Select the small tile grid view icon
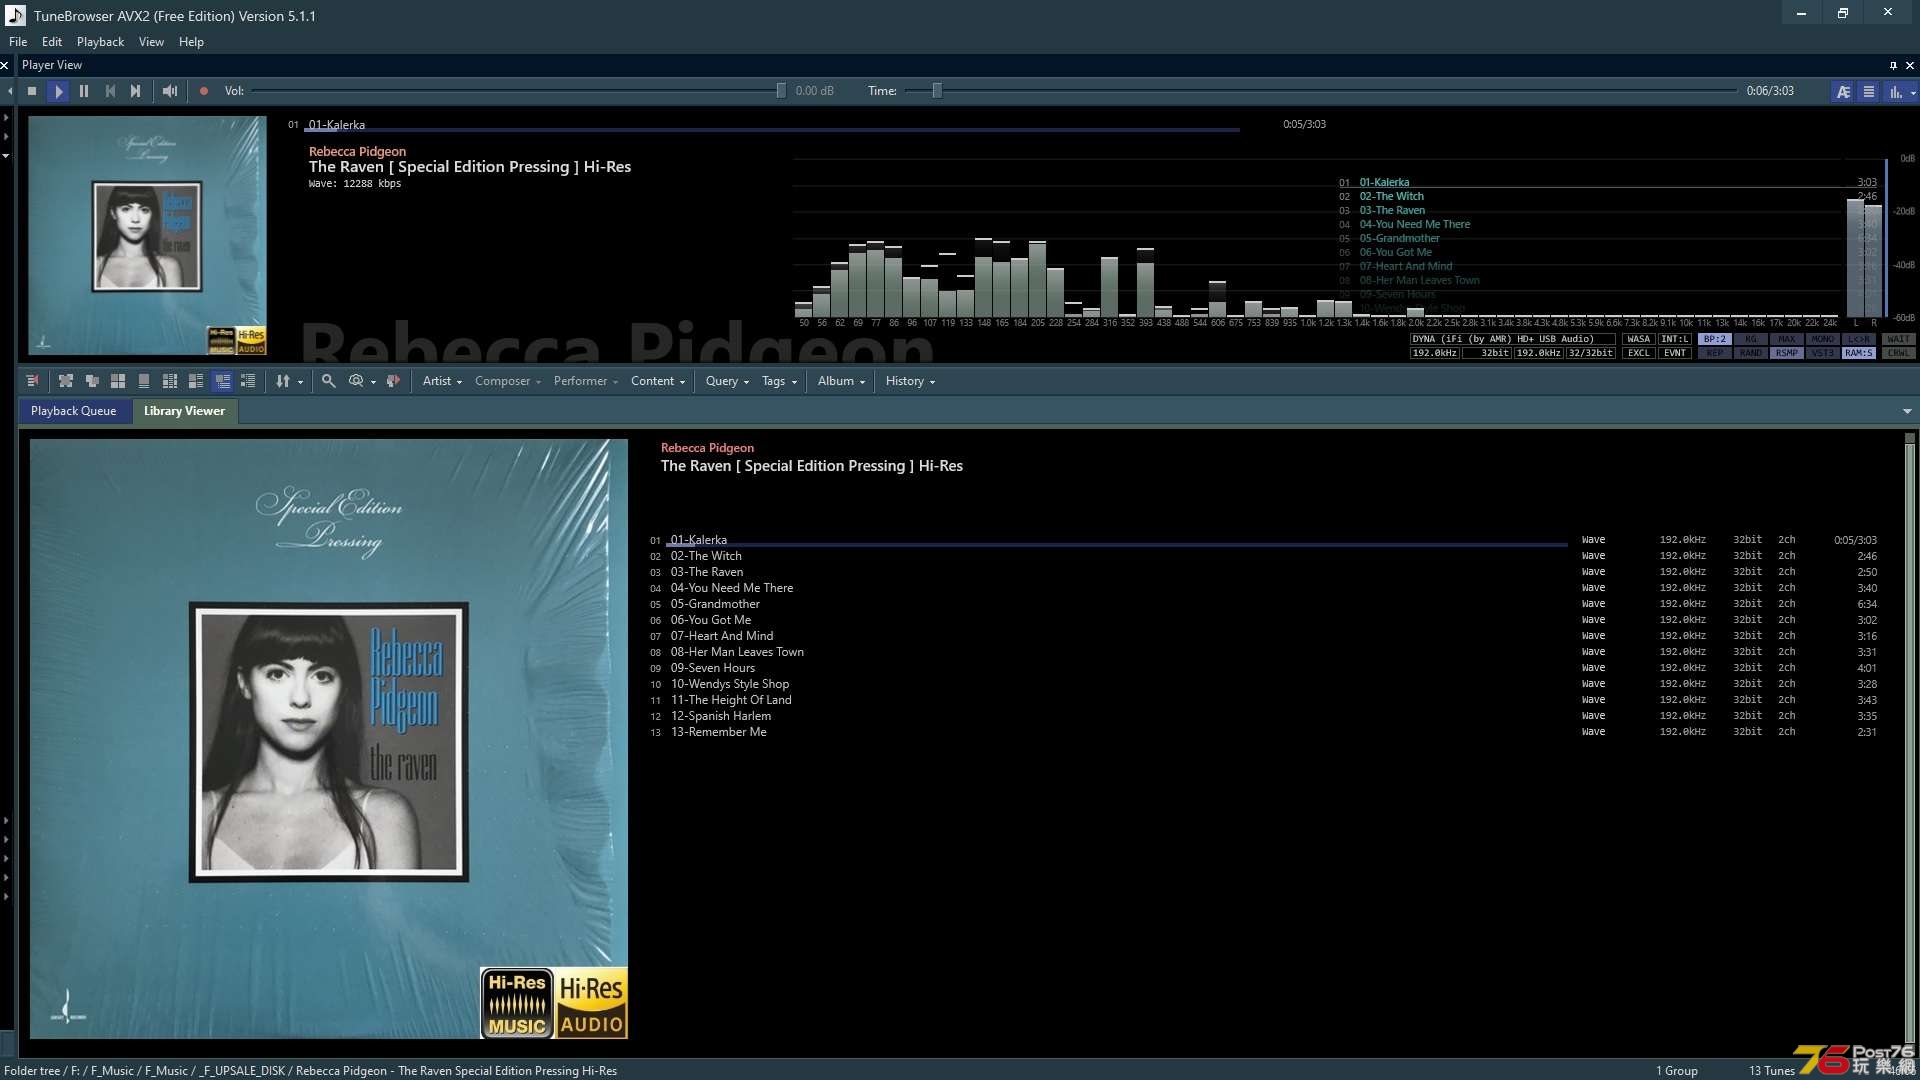1920x1080 pixels. coord(170,381)
